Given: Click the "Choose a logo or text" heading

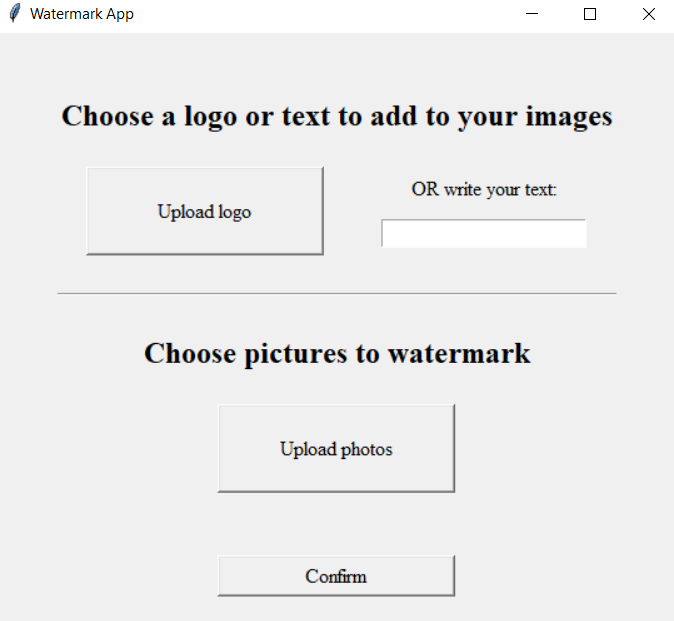Looking at the screenshot, I should pos(337,116).
